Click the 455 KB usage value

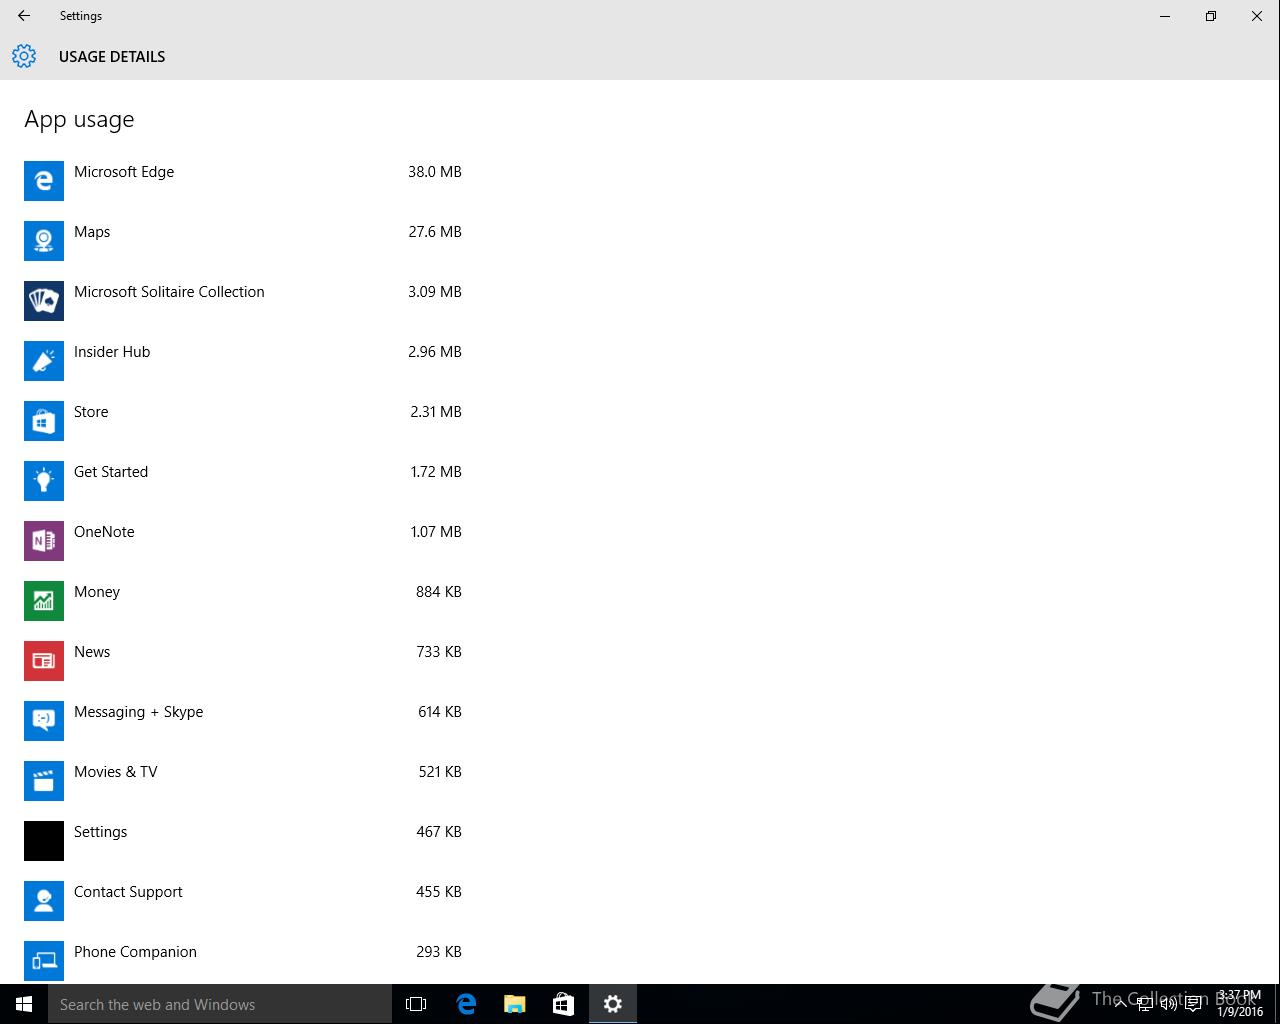click(439, 892)
